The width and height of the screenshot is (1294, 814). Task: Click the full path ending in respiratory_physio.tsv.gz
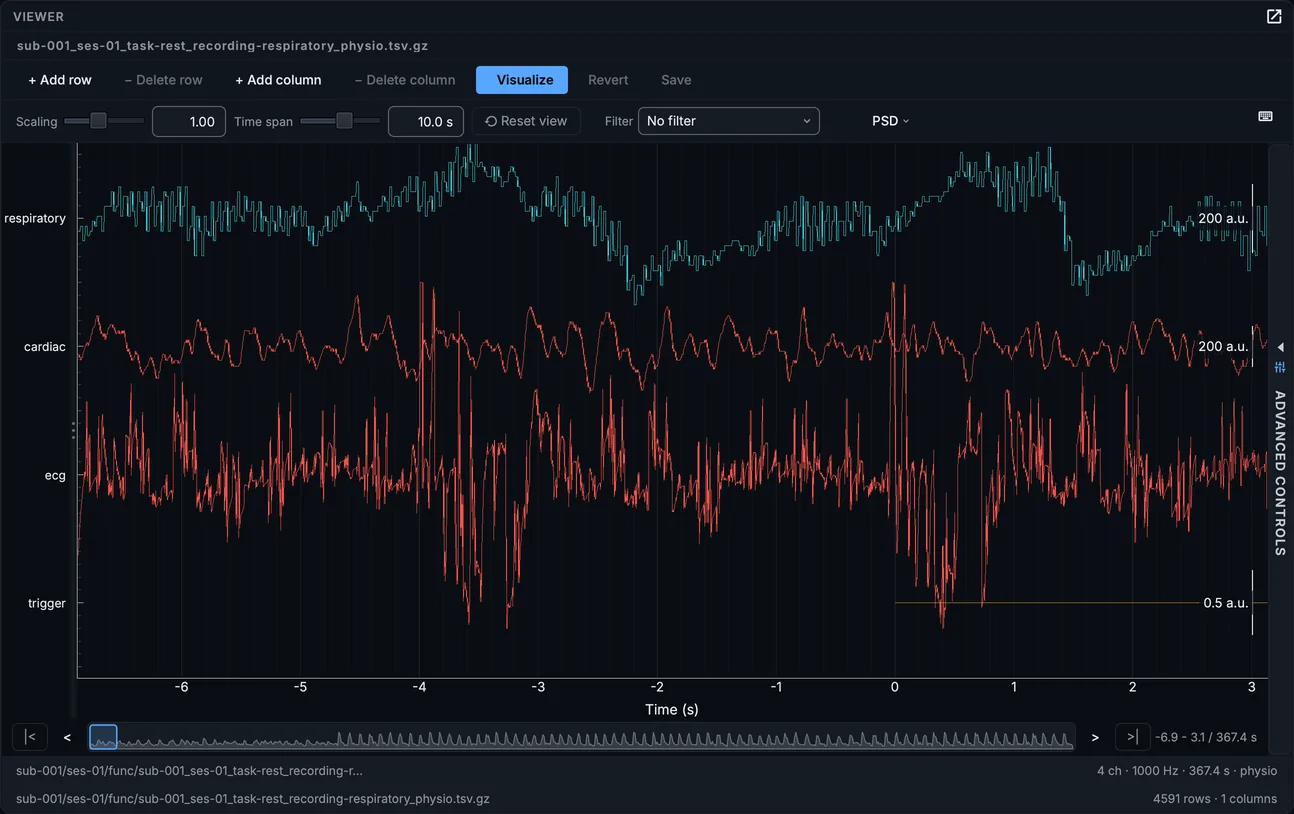click(253, 799)
